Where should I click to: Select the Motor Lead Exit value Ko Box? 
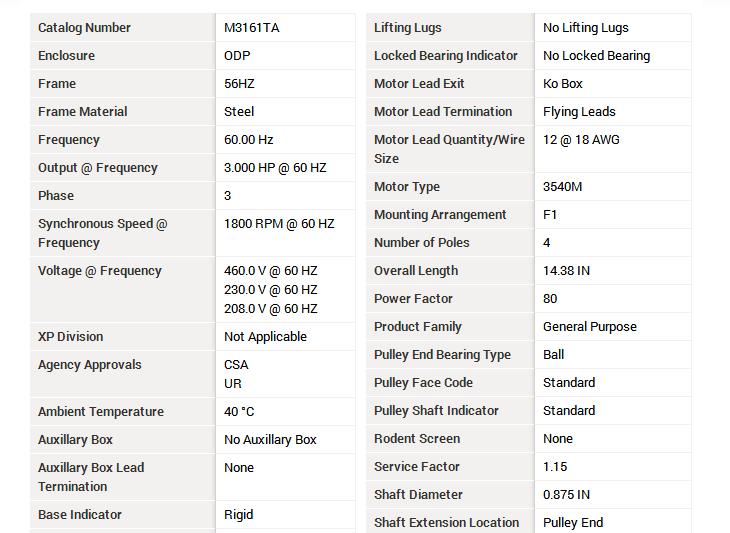point(563,84)
